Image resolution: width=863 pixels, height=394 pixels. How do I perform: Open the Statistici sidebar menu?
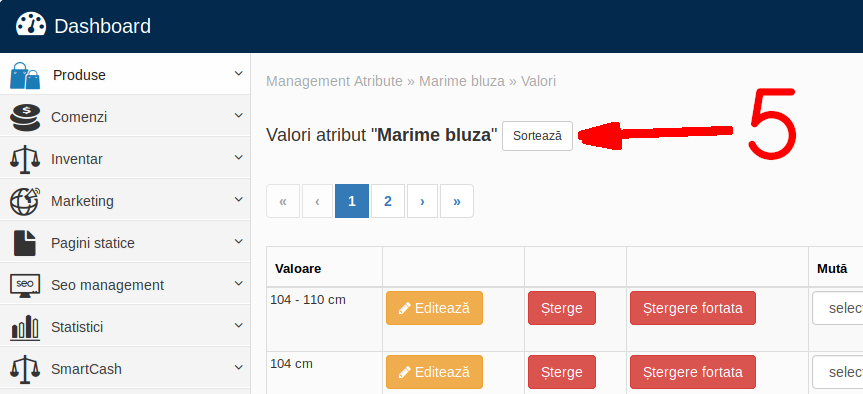pyautogui.click(x=125, y=327)
